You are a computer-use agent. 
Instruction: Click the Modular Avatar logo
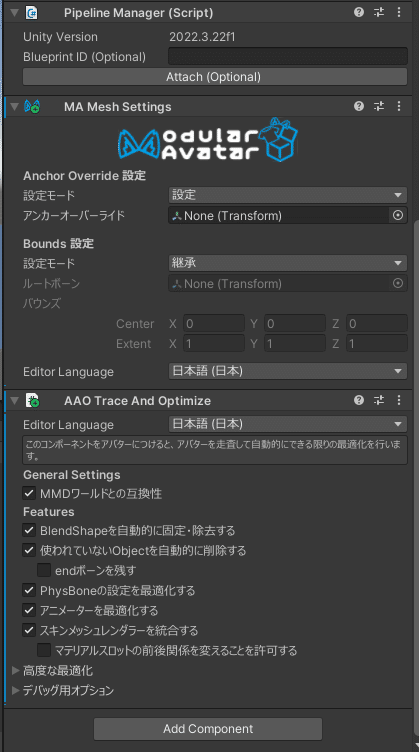pyautogui.click(x=208, y=139)
